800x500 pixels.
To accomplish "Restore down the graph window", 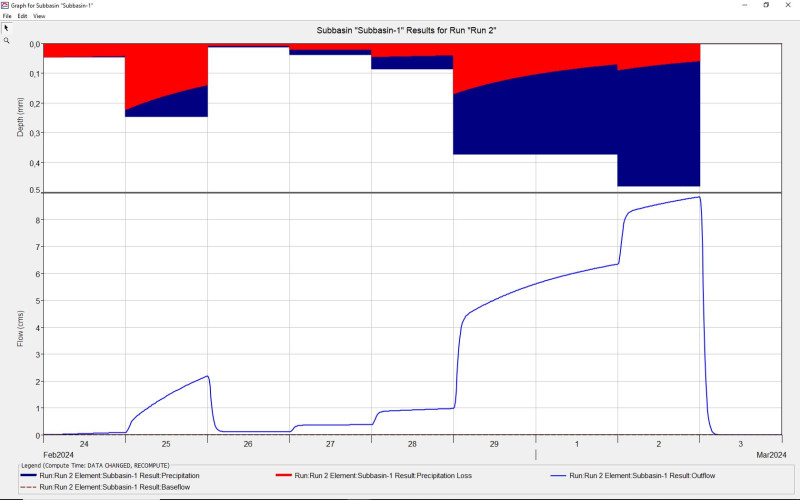I will point(765,5).
